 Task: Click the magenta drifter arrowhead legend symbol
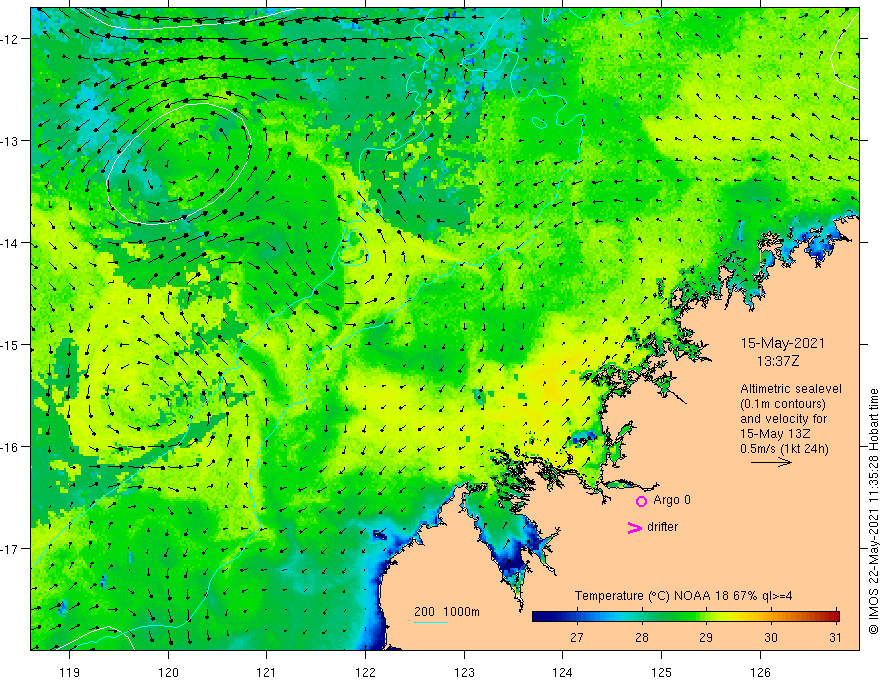(635, 527)
